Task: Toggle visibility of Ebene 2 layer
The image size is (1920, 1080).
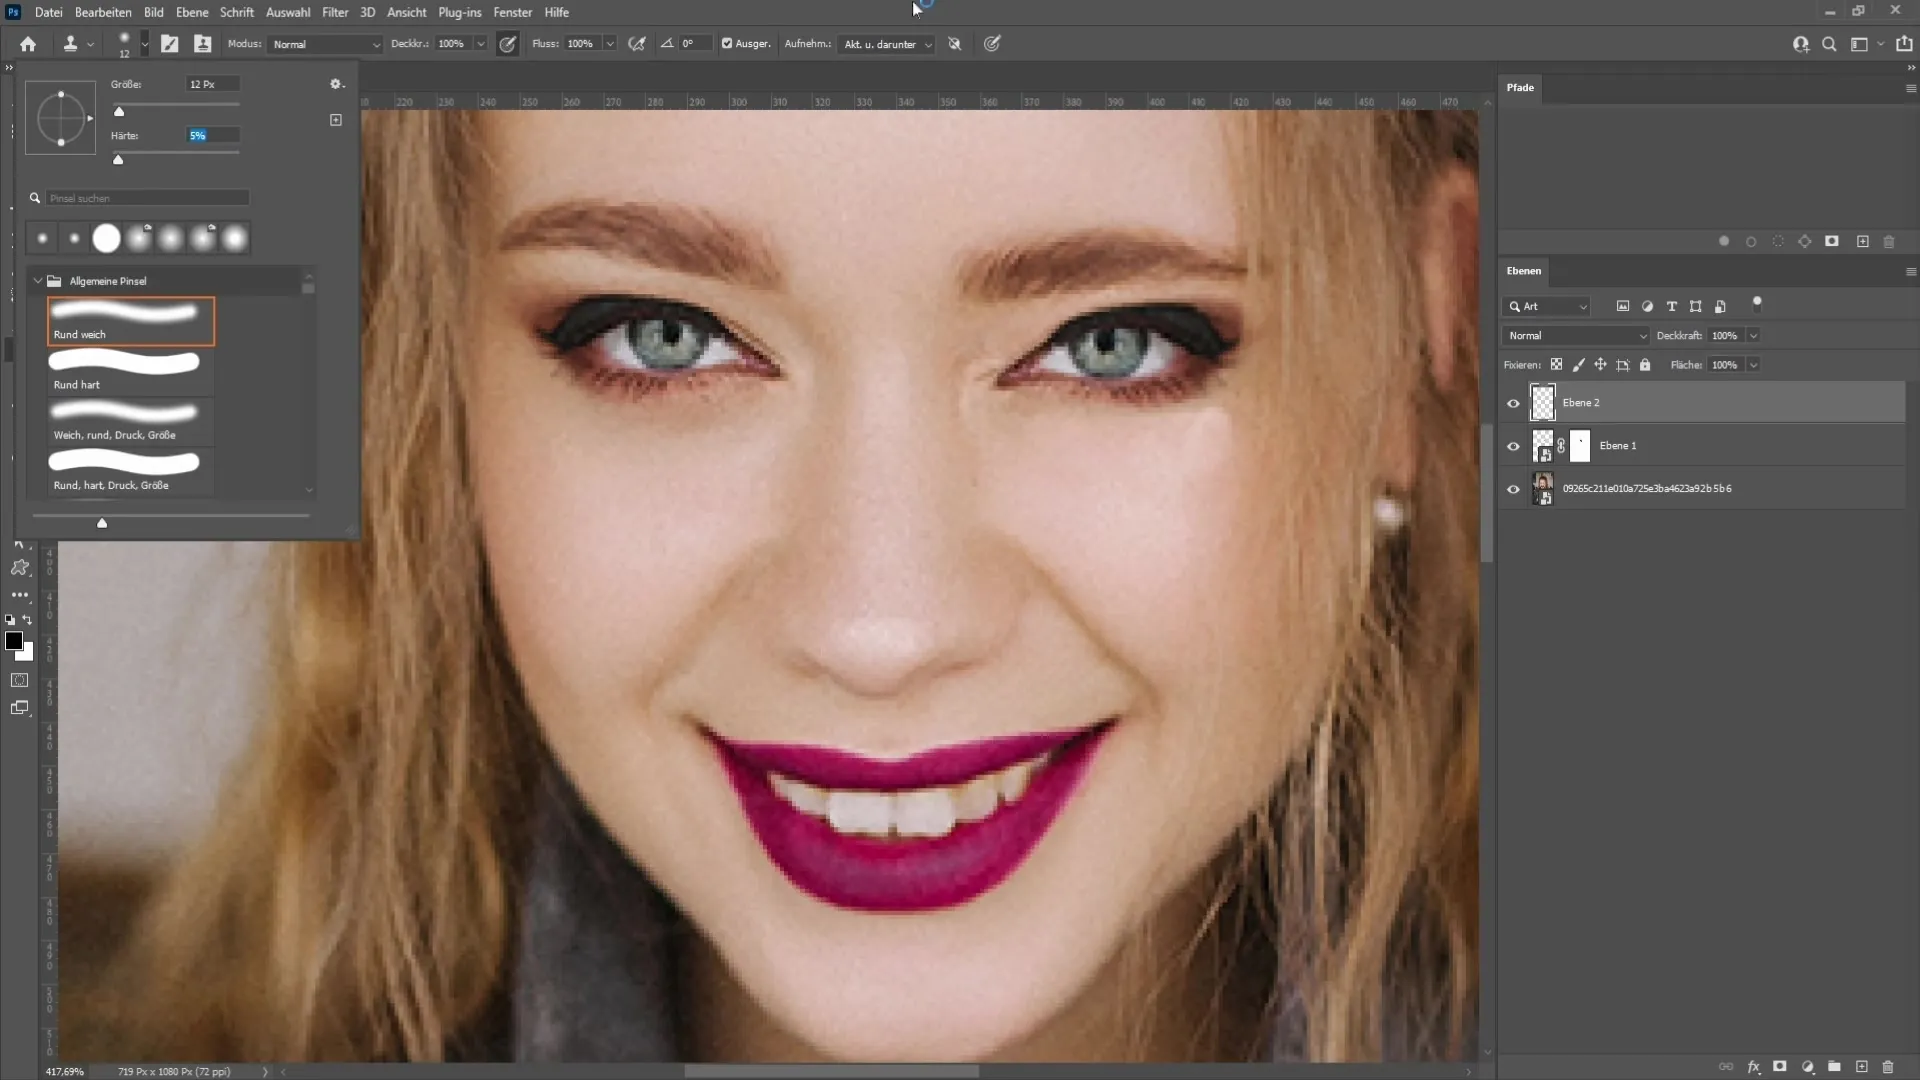Action: (1513, 402)
